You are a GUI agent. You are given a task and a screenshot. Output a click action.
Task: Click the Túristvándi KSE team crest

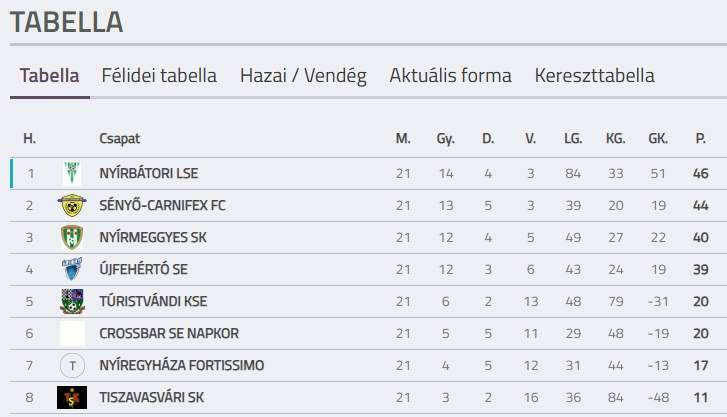(x=72, y=301)
